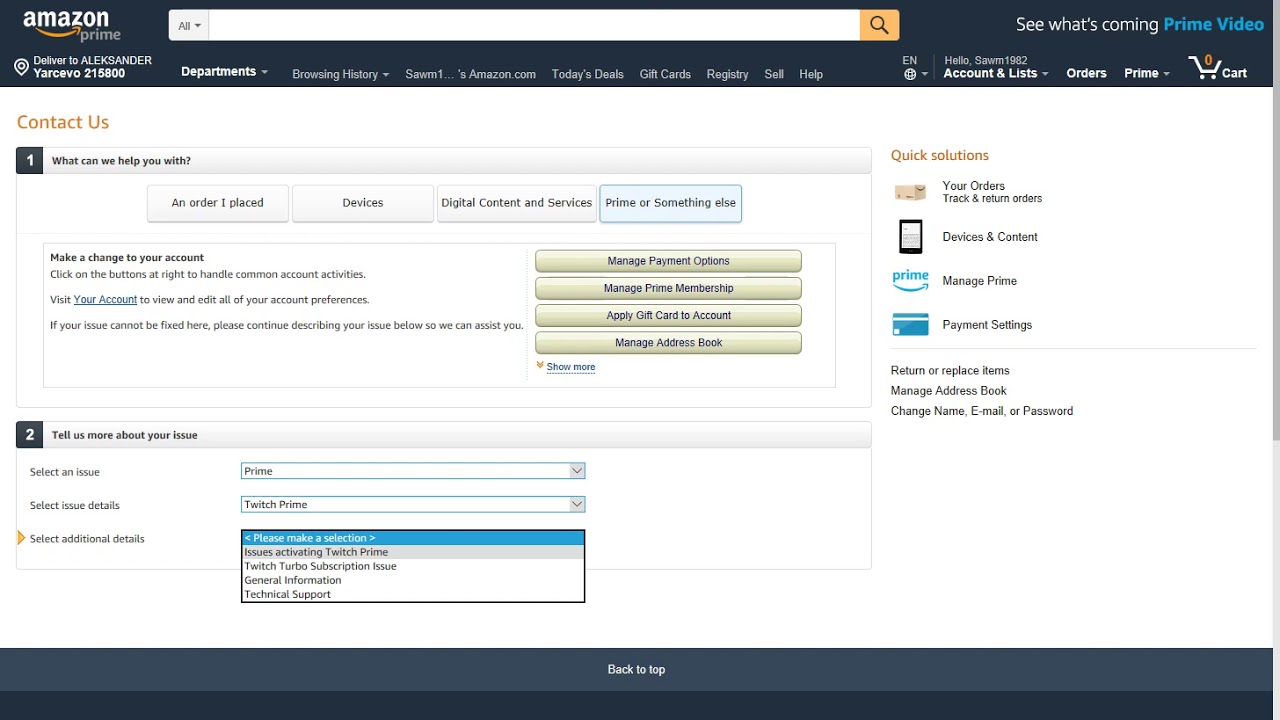
Task: Click the Your Orders quick solution text
Action: click(973, 186)
